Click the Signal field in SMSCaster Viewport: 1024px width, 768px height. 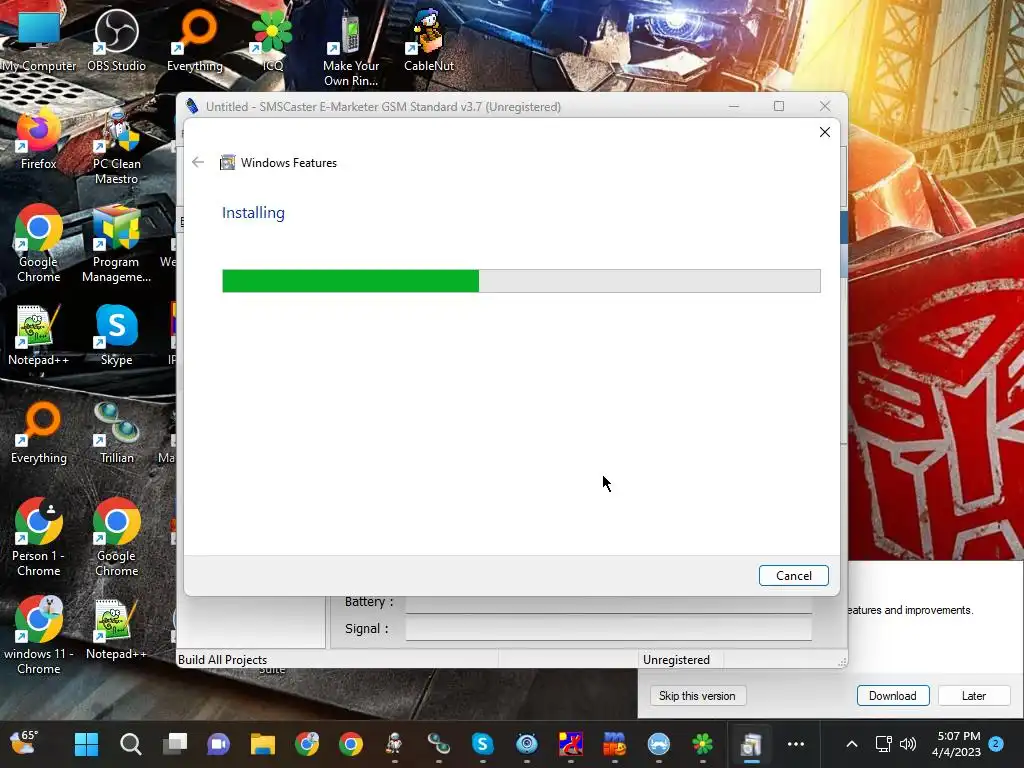point(609,629)
